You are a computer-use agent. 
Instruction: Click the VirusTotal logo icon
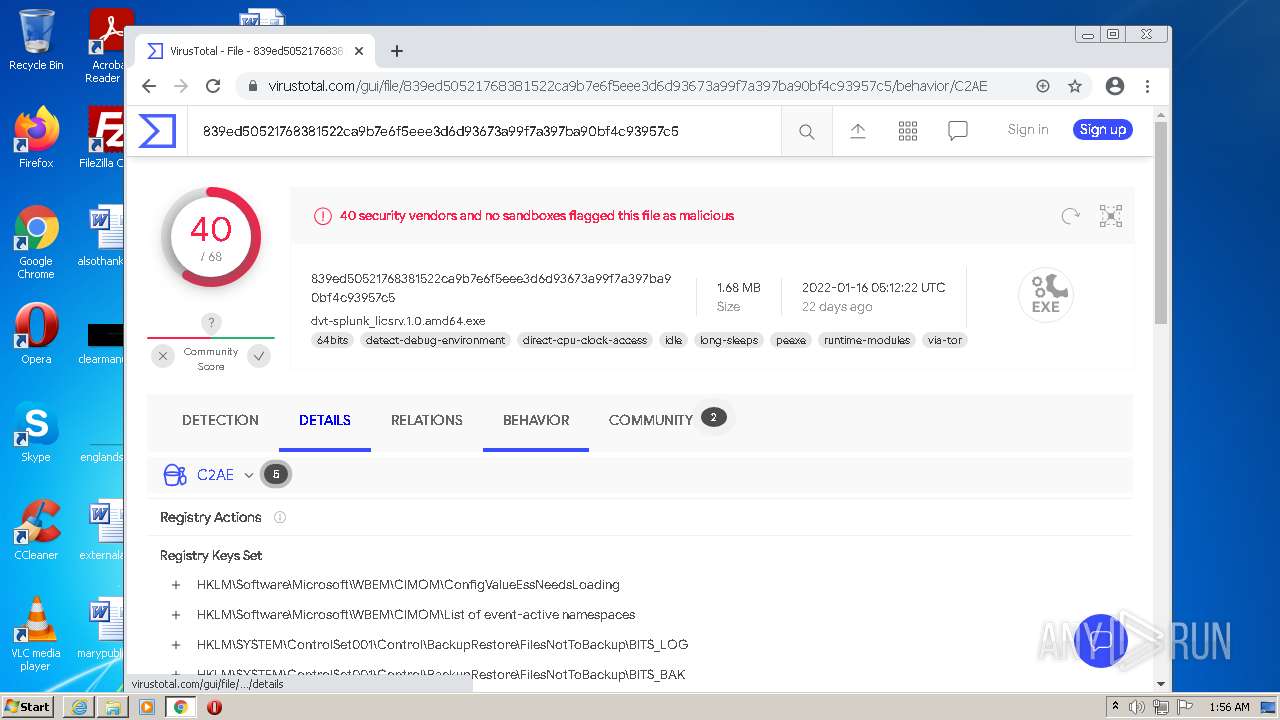point(157,131)
